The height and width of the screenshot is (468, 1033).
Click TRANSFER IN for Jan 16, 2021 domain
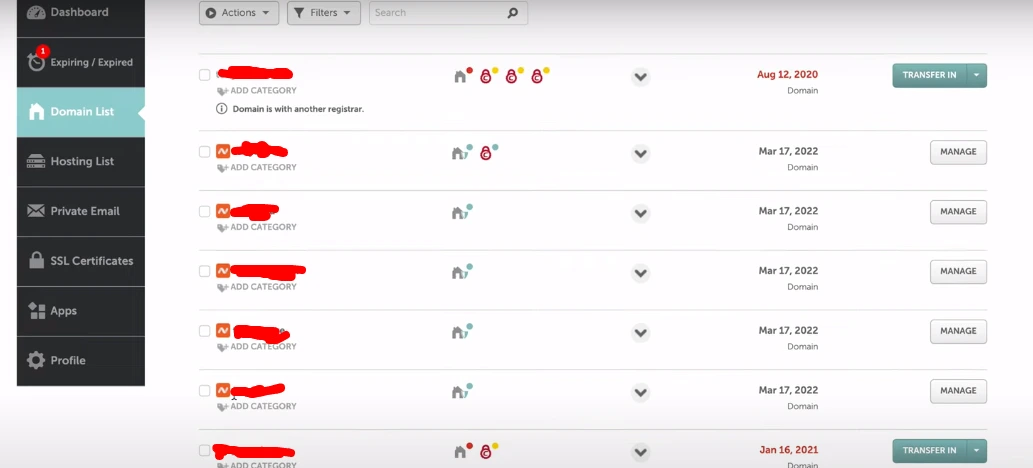coord(929,451)
